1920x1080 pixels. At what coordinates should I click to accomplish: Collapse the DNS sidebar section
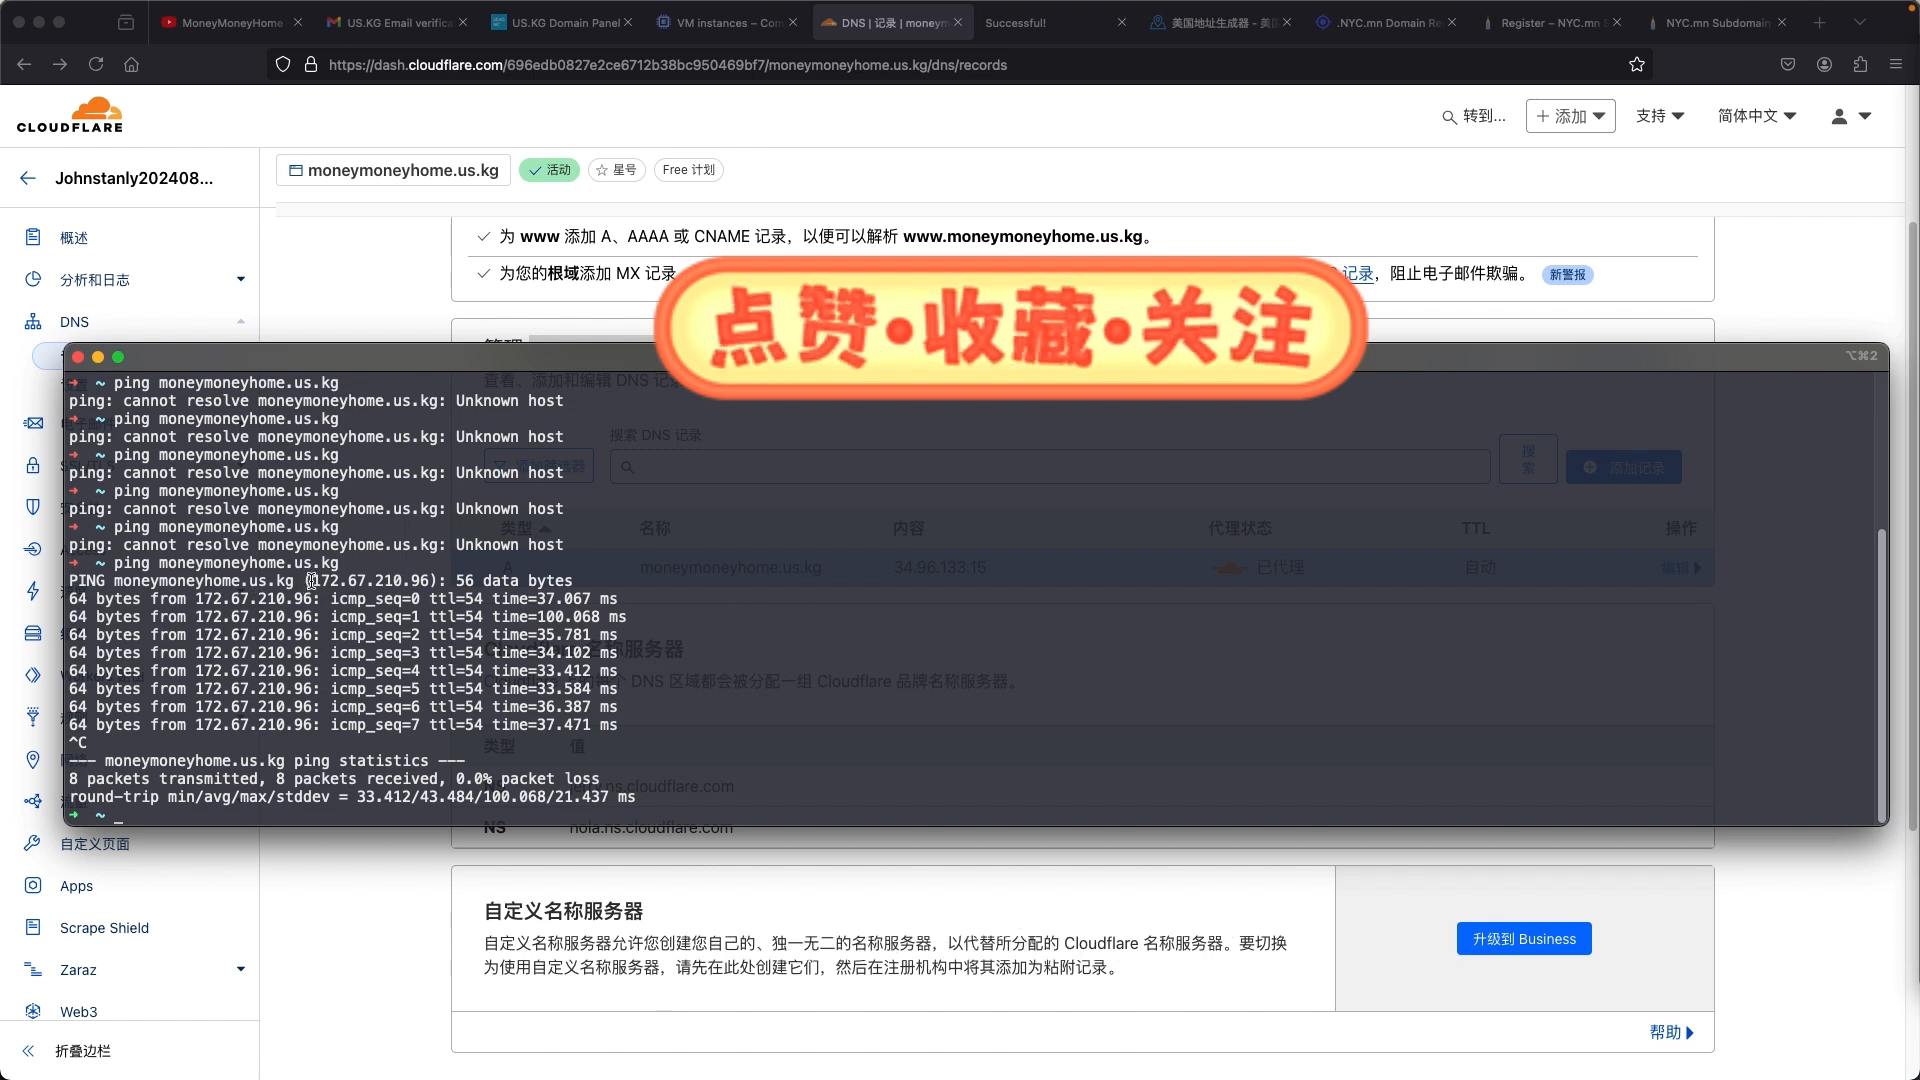[x=241, y=321]
